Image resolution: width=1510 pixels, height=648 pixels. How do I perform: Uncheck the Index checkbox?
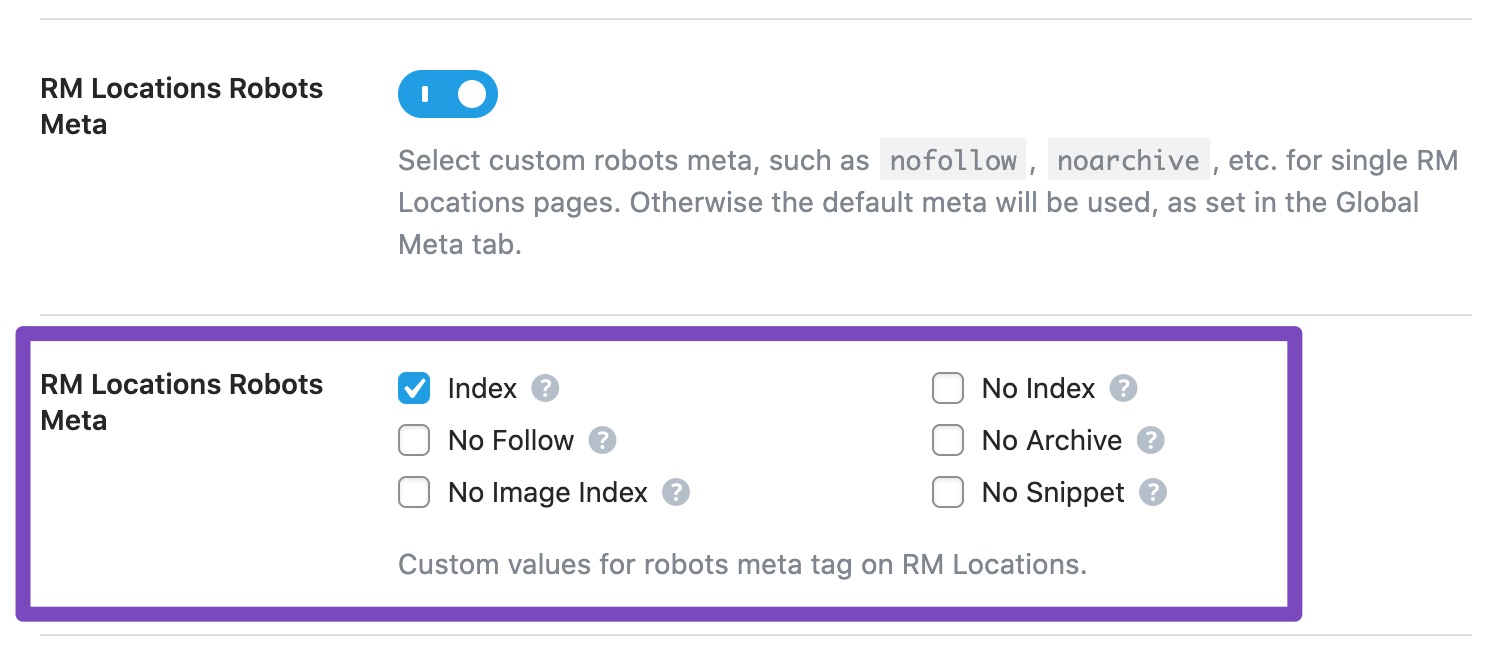pos(413,388)
